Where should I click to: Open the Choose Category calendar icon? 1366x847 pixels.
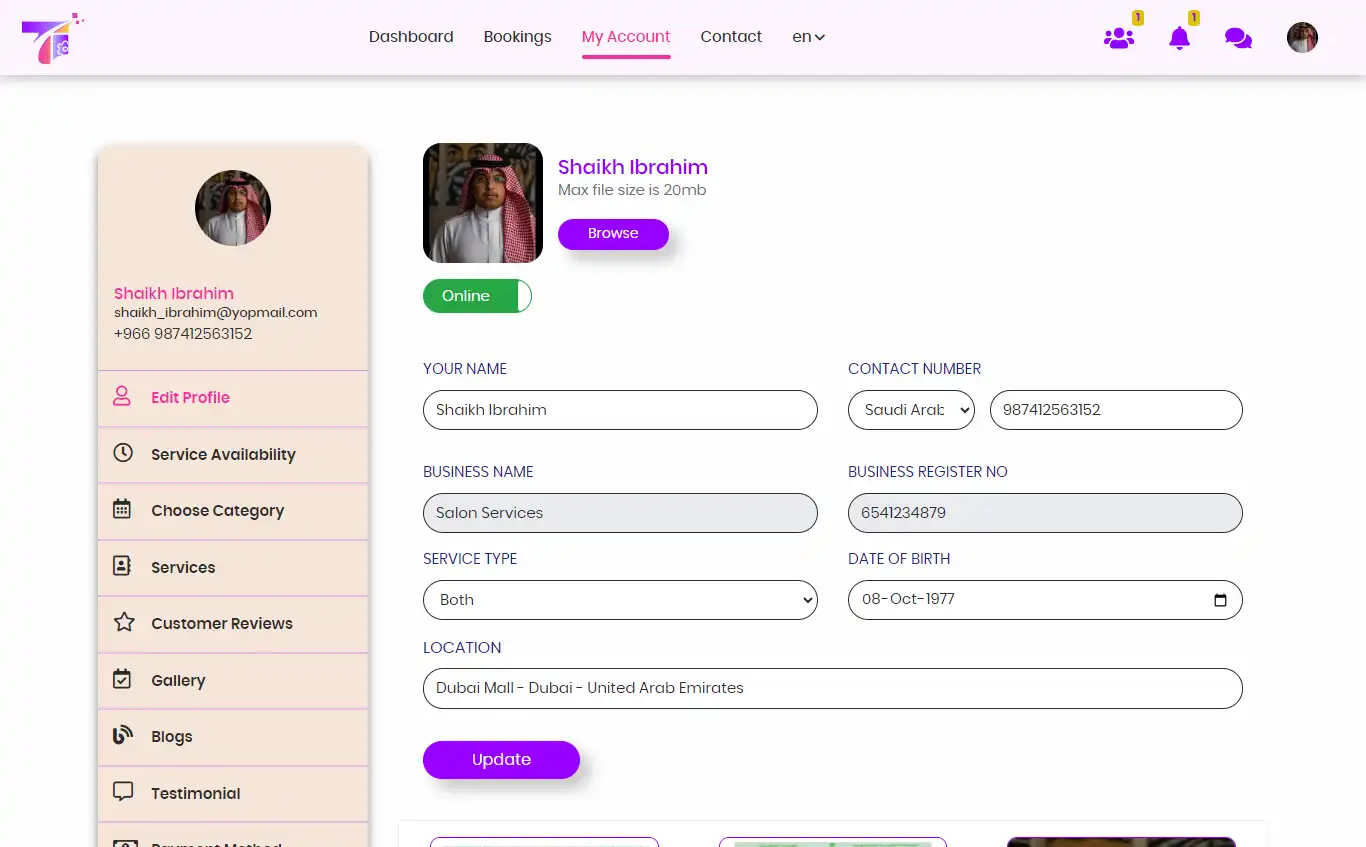(122, 510)
